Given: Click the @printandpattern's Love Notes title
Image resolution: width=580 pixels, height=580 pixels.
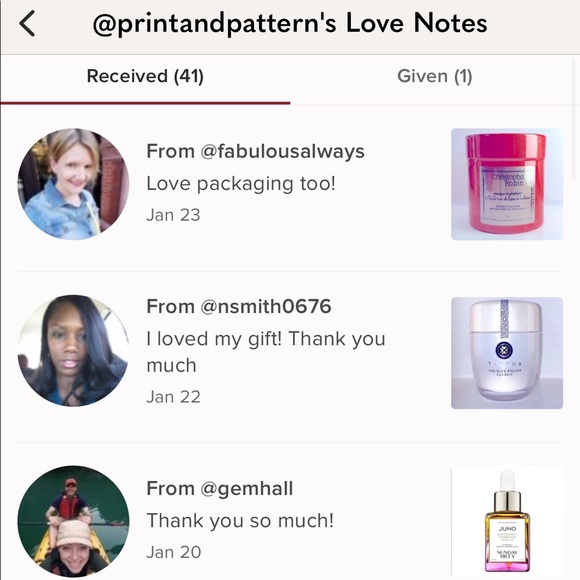Looking at the screenshot, I should pos(290,23).
